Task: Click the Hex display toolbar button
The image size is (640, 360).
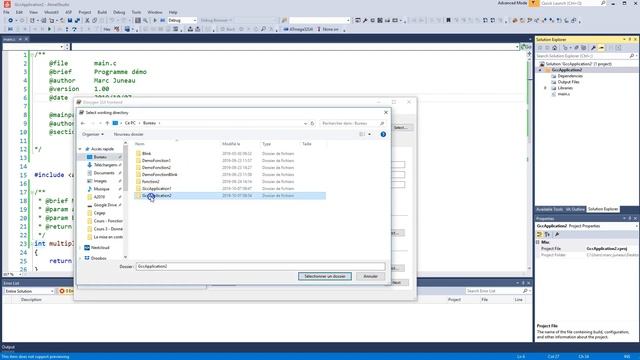Action: point(107,29)
